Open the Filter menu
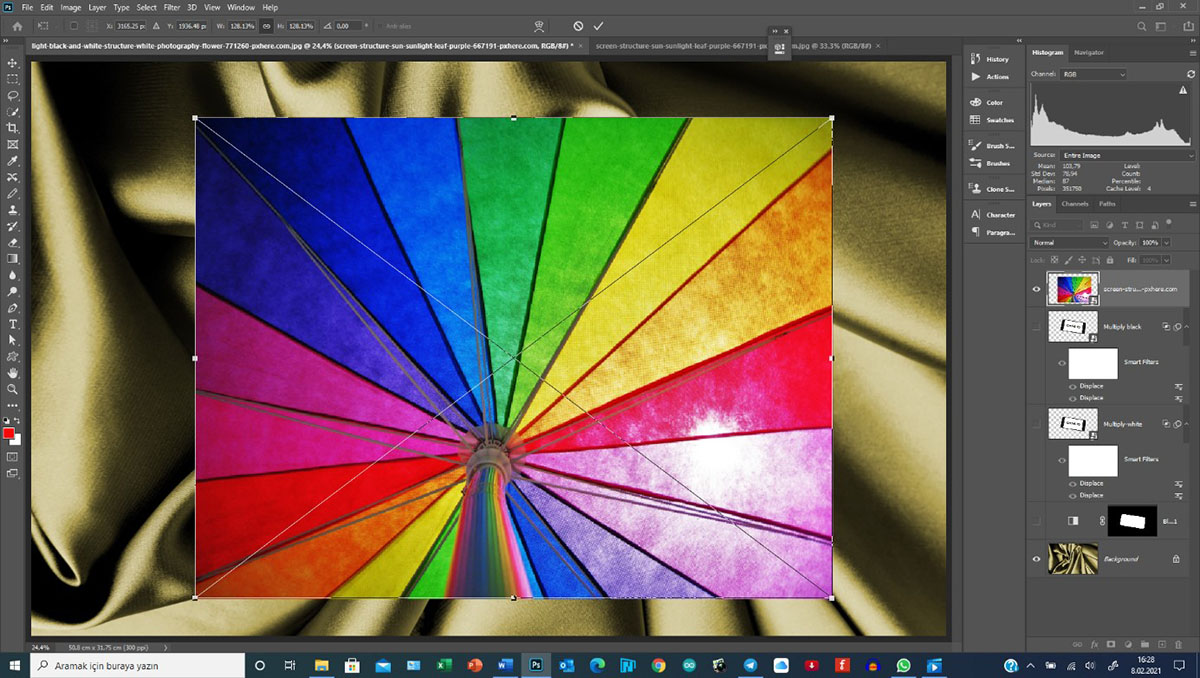This screenshot has width=1200, height=678. pos(172,7)
